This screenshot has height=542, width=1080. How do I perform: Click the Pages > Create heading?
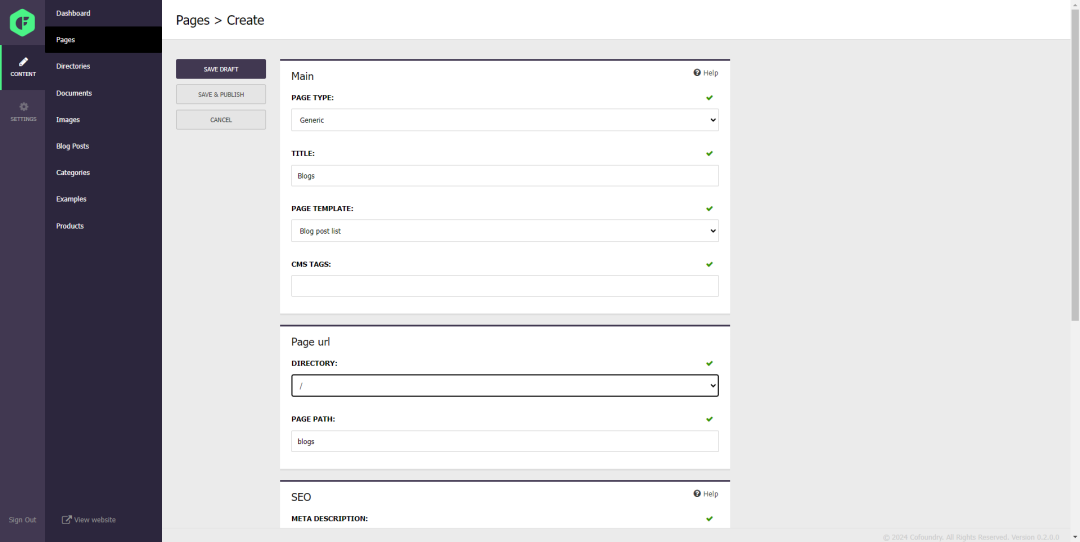(x=220, y=21)
